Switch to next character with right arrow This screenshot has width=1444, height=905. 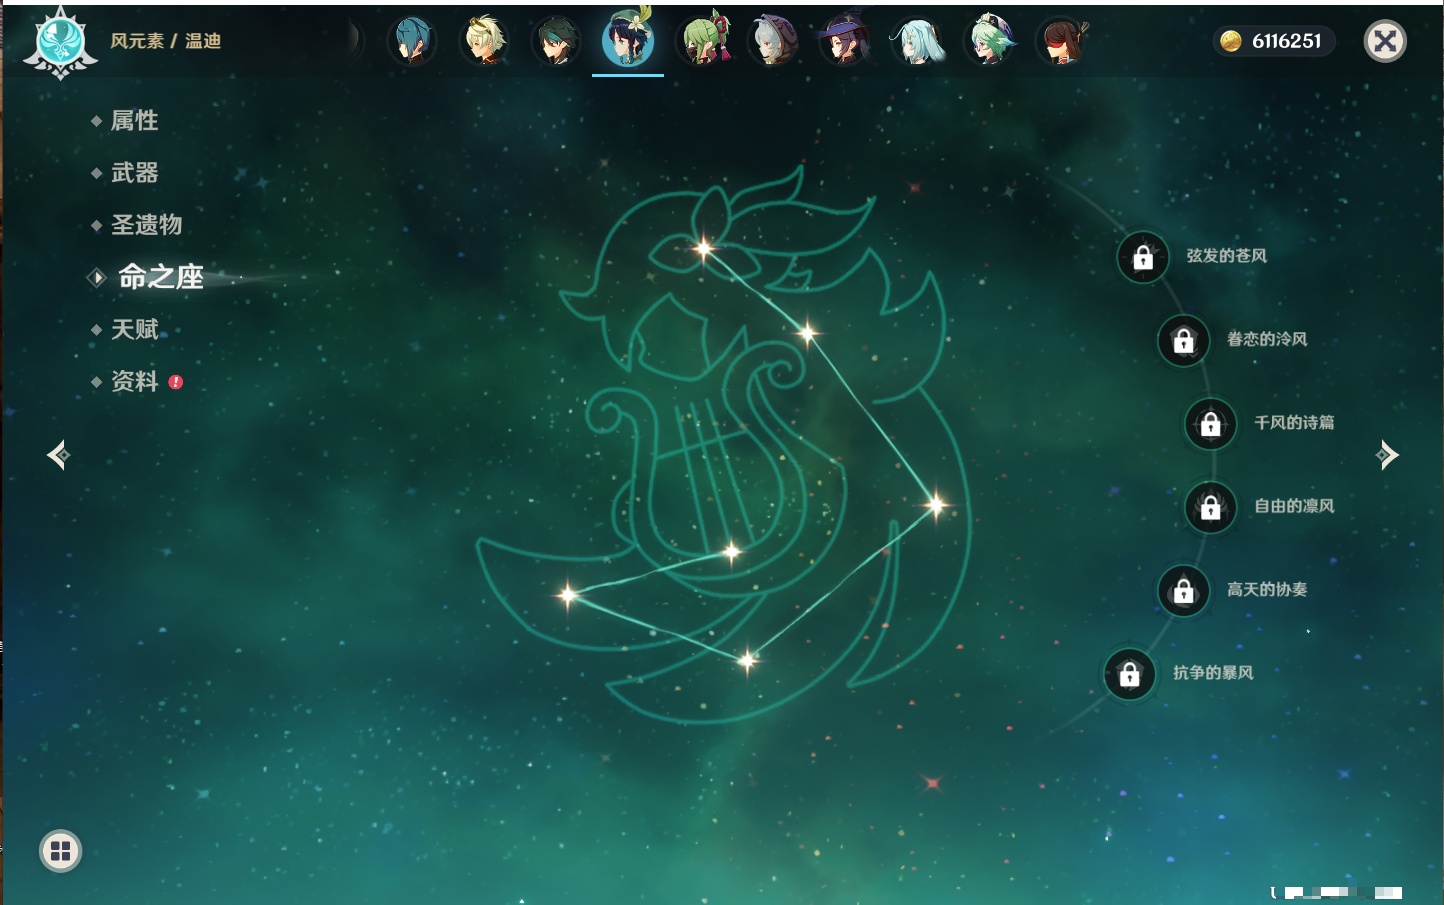click(x=1387, y=455)
